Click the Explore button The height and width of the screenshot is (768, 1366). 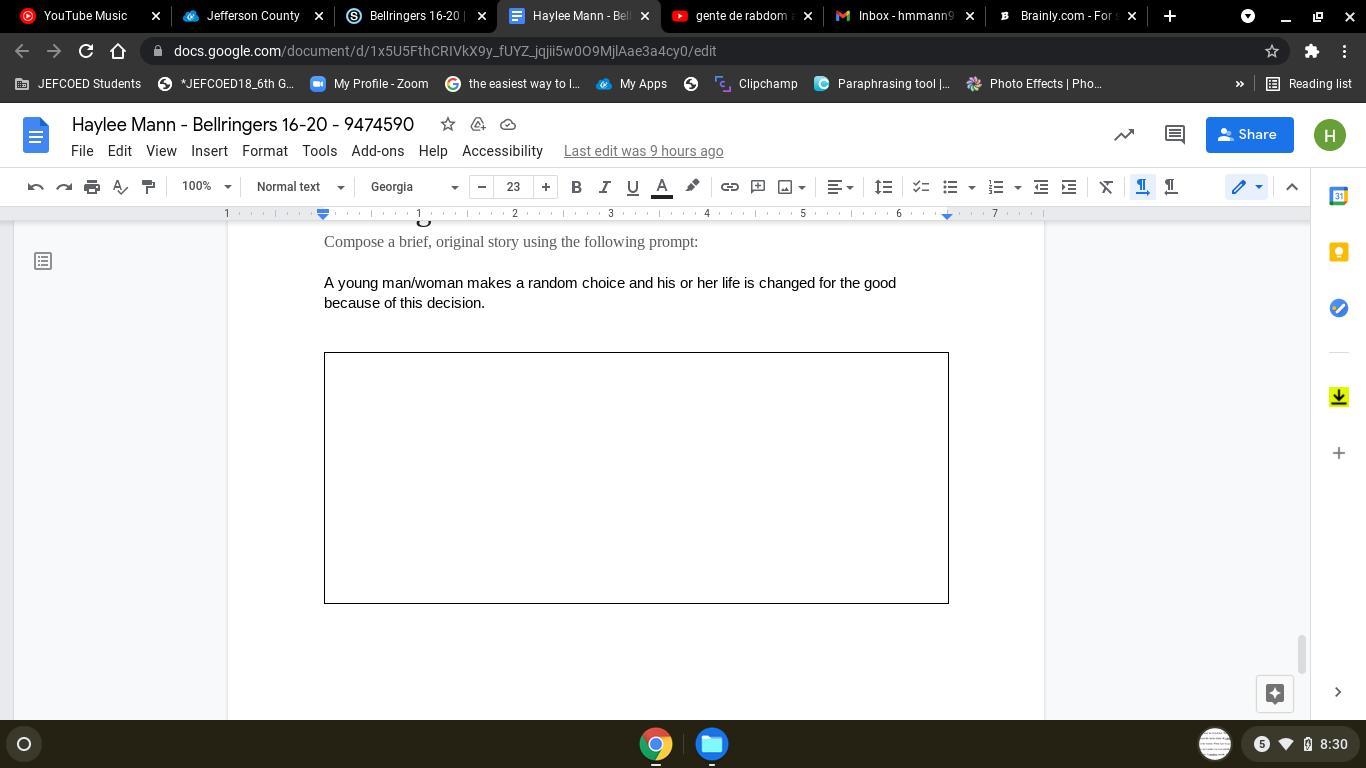(1275, 694)
